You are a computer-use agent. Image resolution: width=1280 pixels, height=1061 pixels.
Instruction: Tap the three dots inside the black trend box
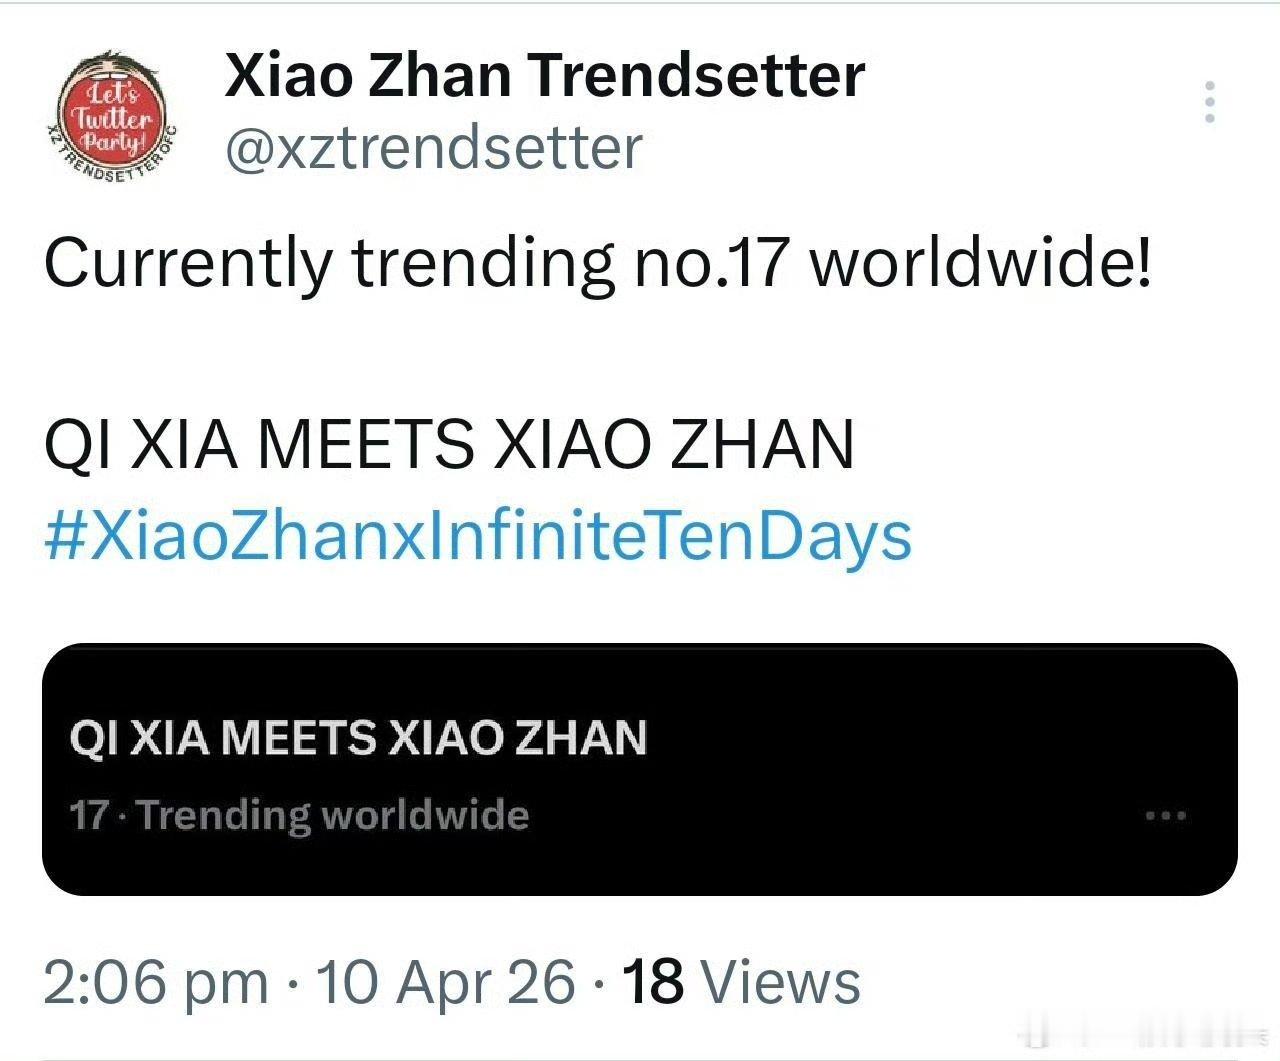[x=1163, y=815]
